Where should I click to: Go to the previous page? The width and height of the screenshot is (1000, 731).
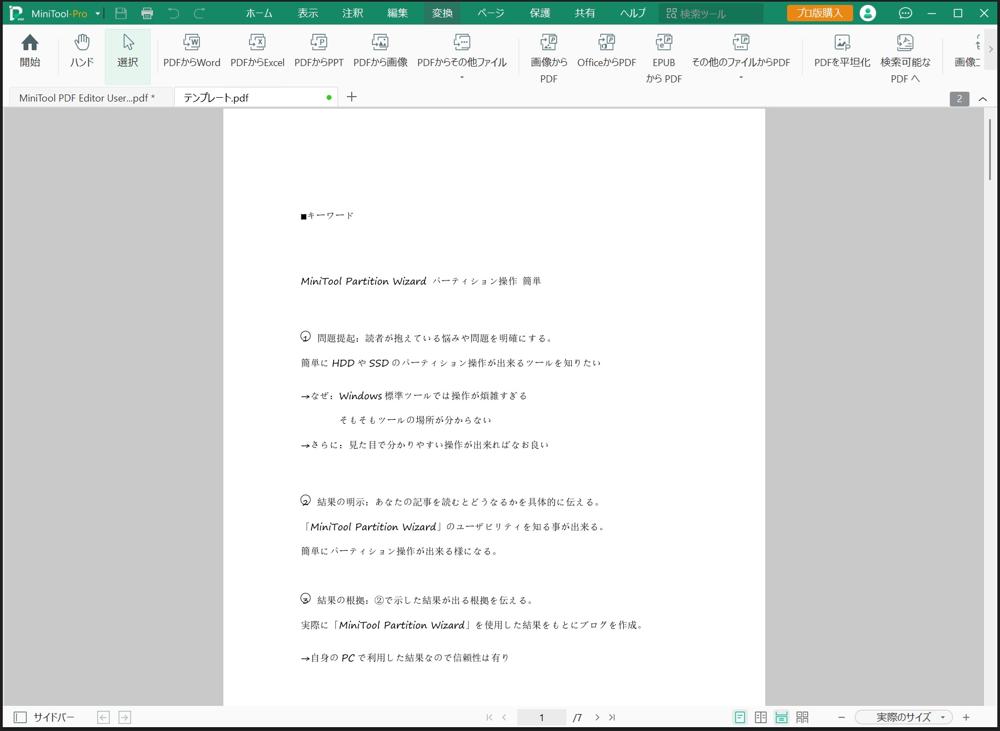(504, 718)
